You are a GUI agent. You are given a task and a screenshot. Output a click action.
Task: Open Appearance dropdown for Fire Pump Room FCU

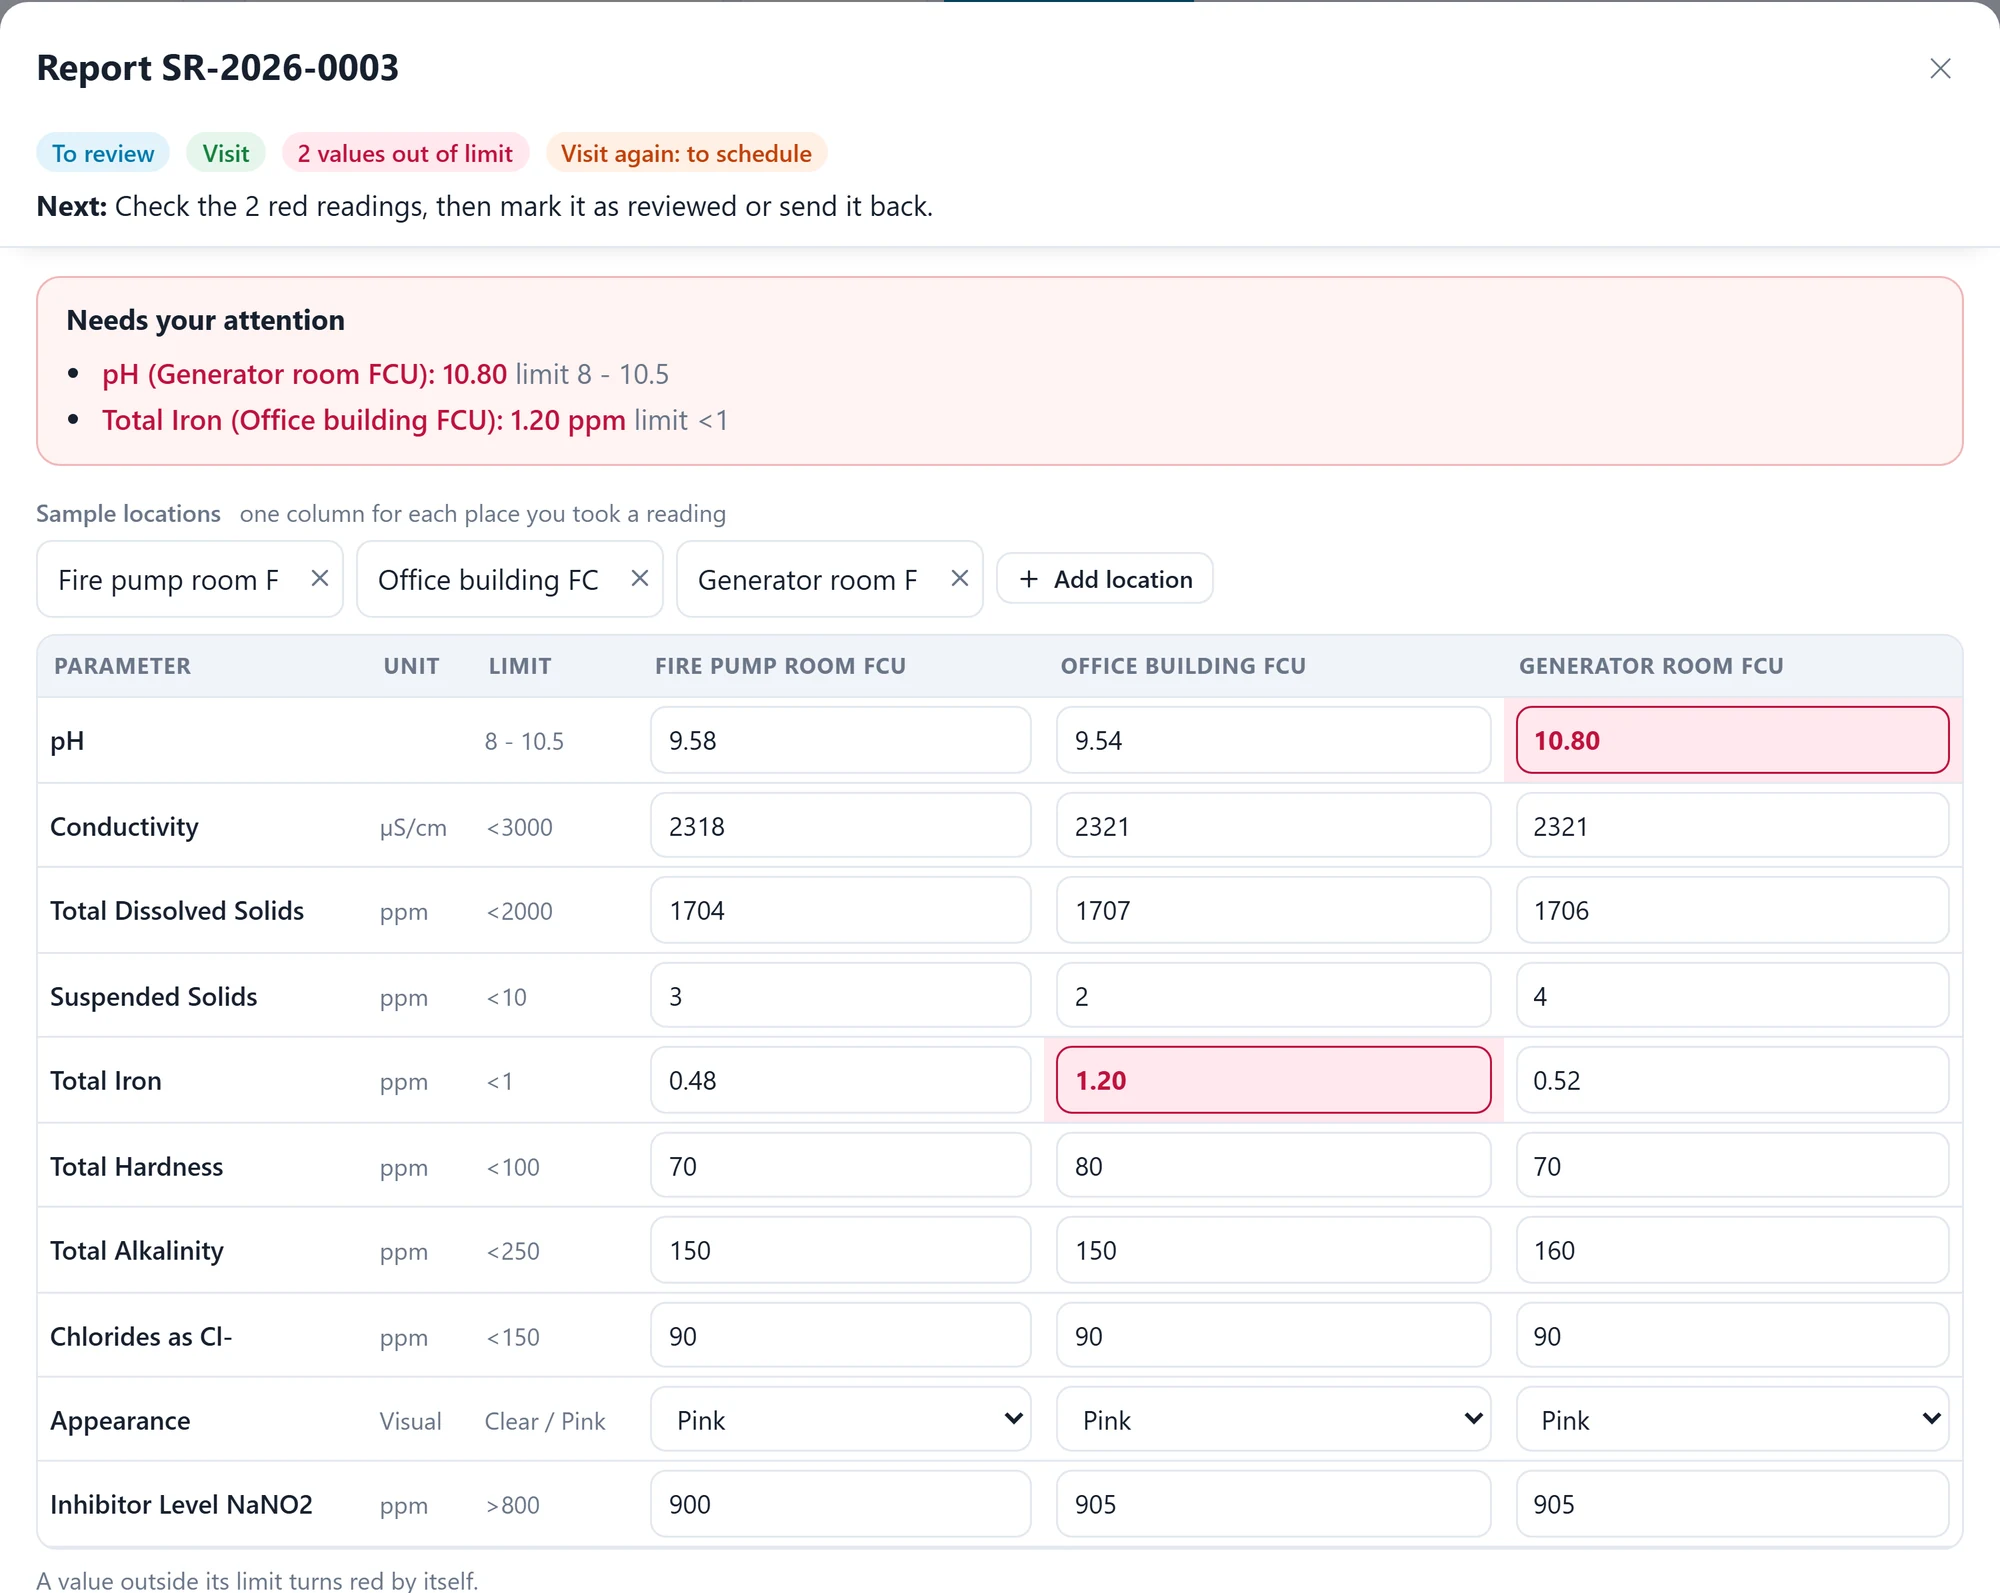(840, 1420)
